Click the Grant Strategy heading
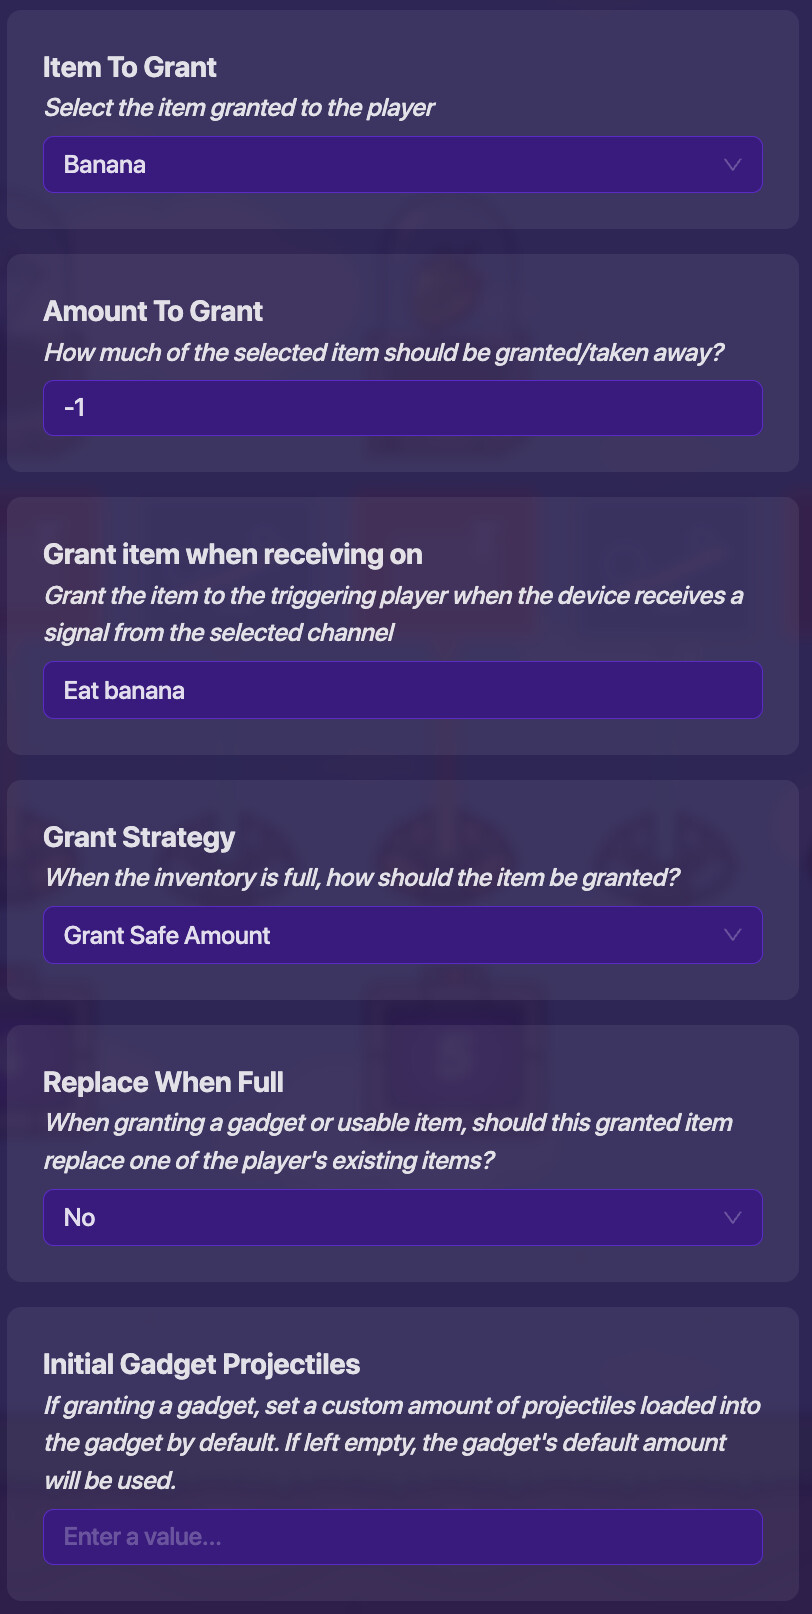The width and height of the screenshot is (812, 1614). (139, 837)
